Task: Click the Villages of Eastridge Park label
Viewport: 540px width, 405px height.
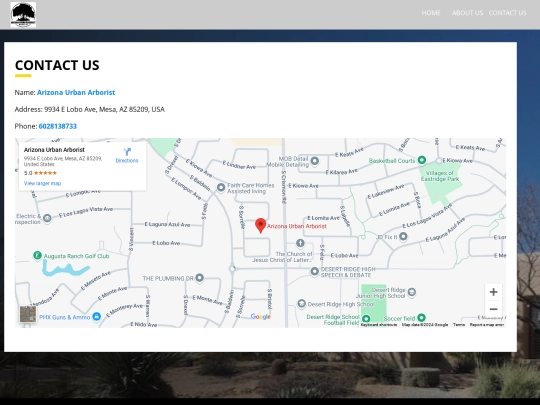Action: coord(440,176)
